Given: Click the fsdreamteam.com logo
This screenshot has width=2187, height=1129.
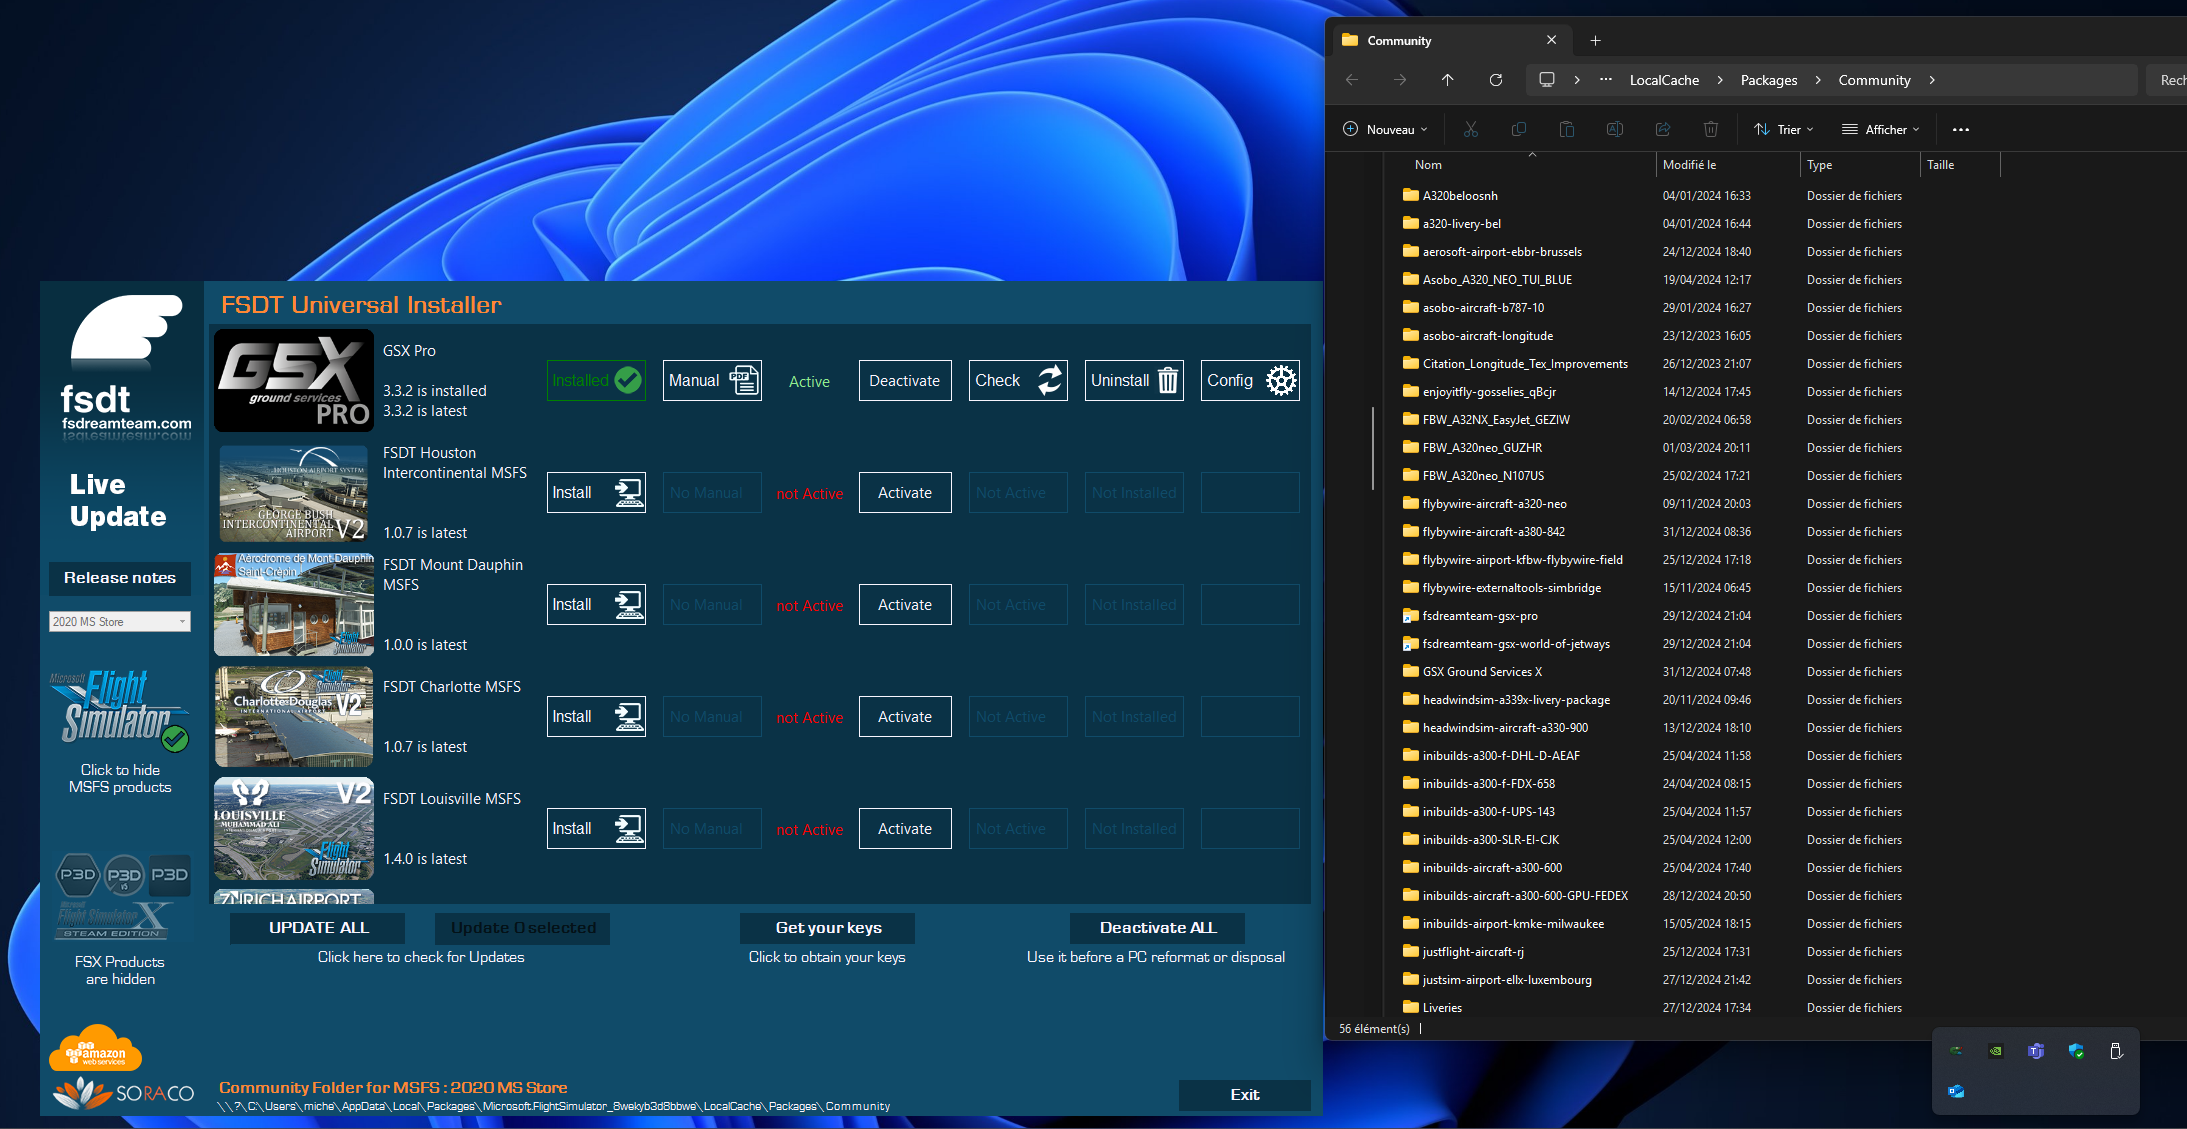Looking at the screenshot, I should point(125,366).
